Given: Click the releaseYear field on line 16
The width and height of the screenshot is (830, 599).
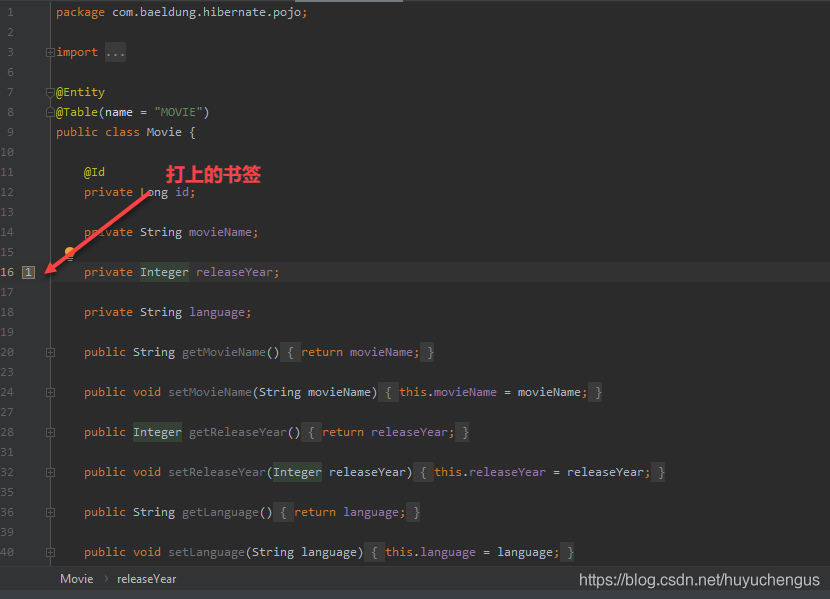Looking at the screenshot, I should 234,272.
